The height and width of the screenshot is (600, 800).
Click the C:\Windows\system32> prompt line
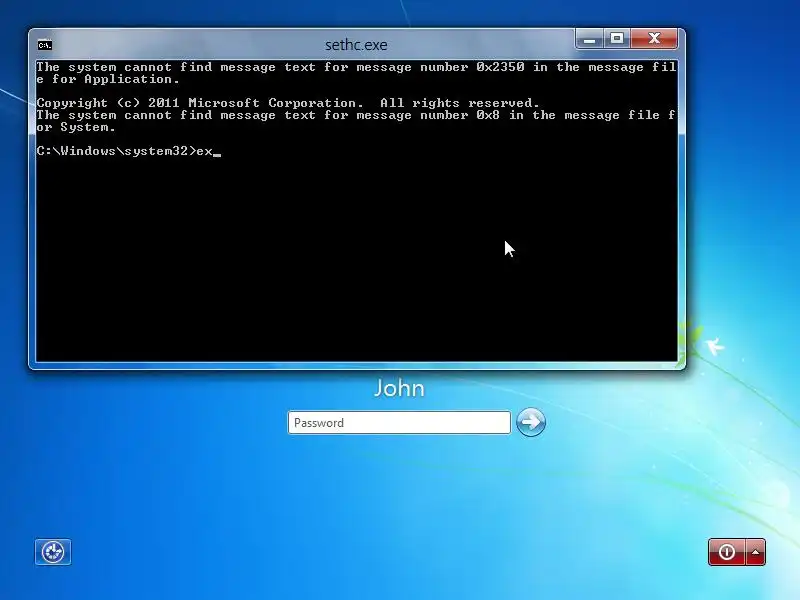point(129,151)
